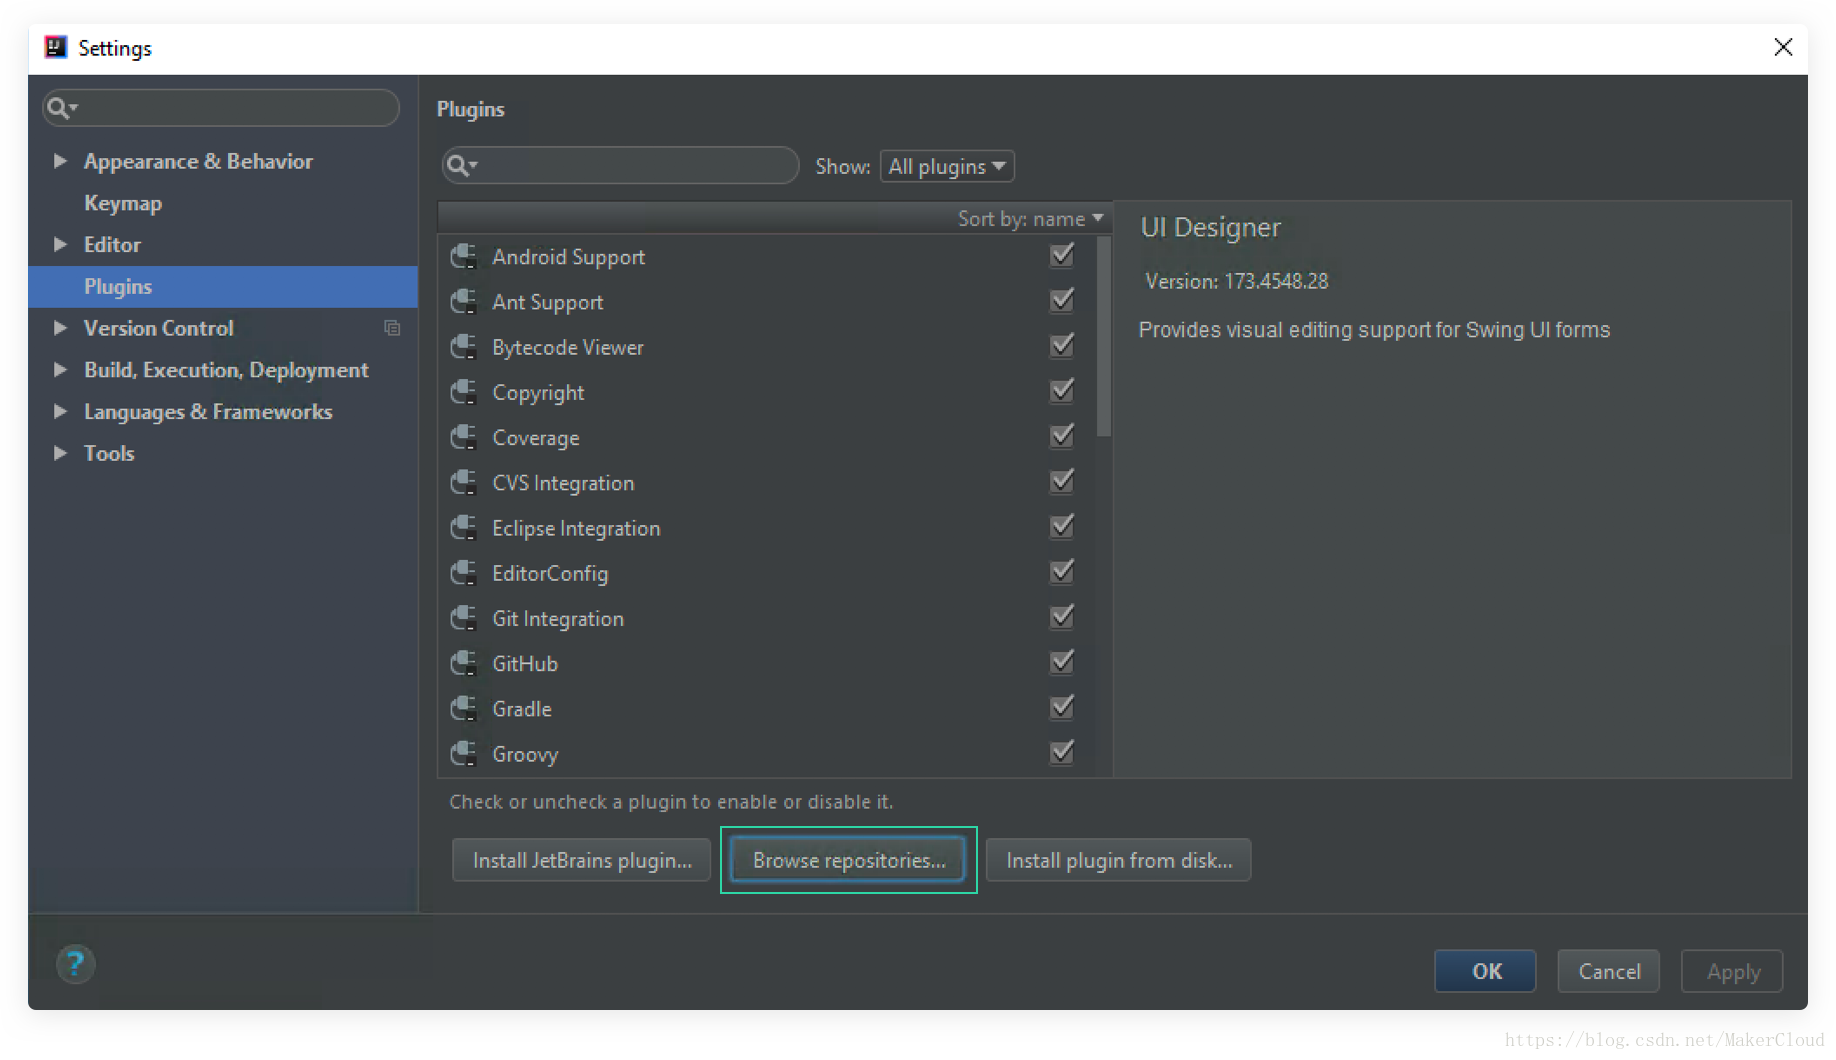This screenshot has height=1060, width=1836.
Task: Expand the Languages & Frameworks arrow
Action: pos(60,411)
